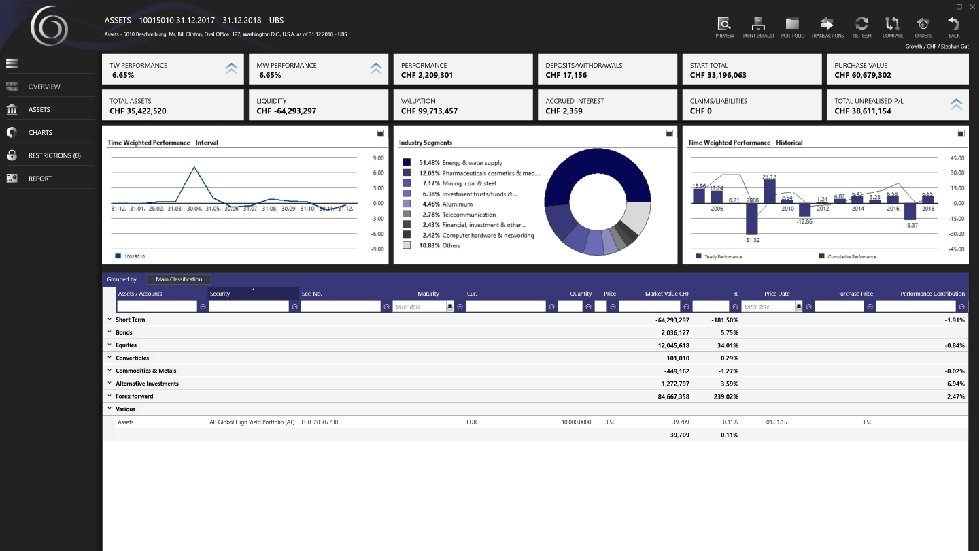Maximize the Industry Segments chart panel

669,133
